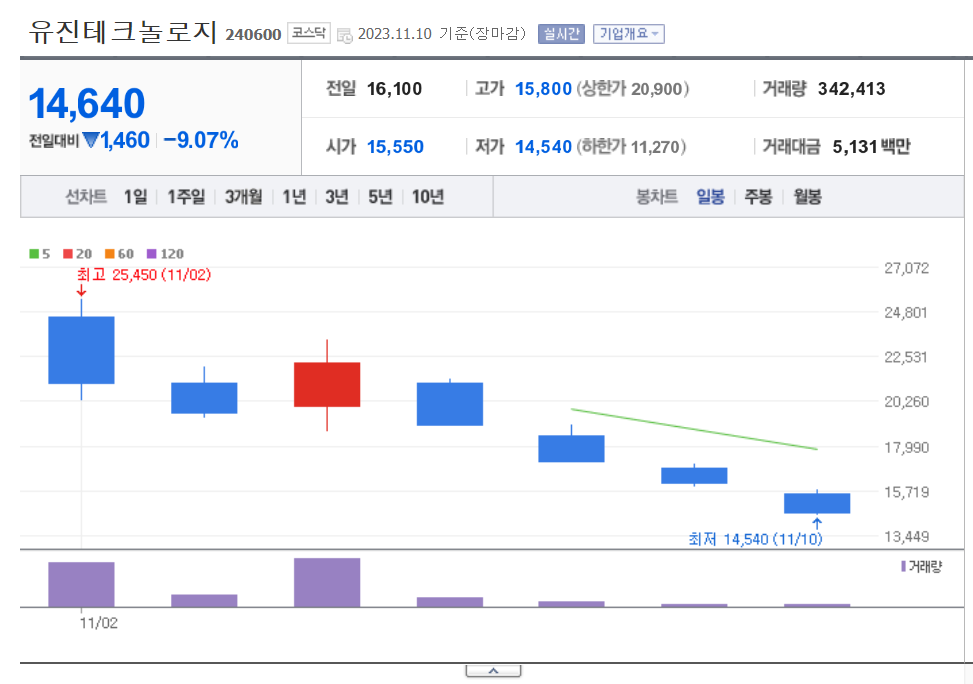Switch to the 주봉 weekly candle chart
This screenshot has width=973, height=684.
pyautogui.click(x=758, y=197)
